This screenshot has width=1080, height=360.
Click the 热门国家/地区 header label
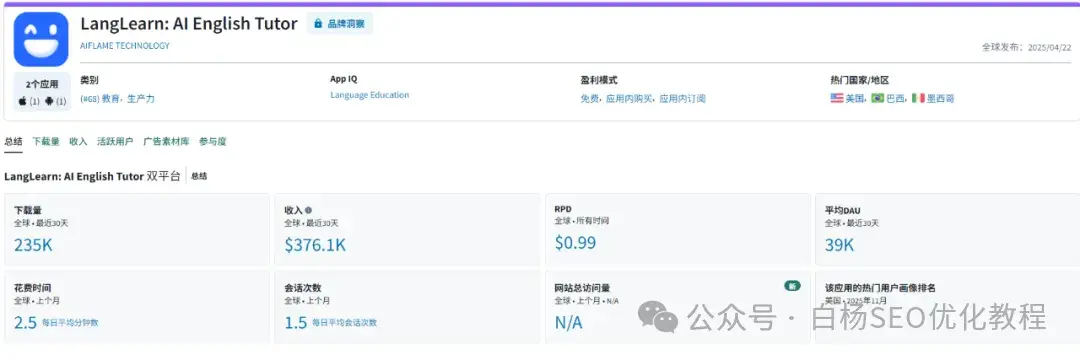coord(860,80)
